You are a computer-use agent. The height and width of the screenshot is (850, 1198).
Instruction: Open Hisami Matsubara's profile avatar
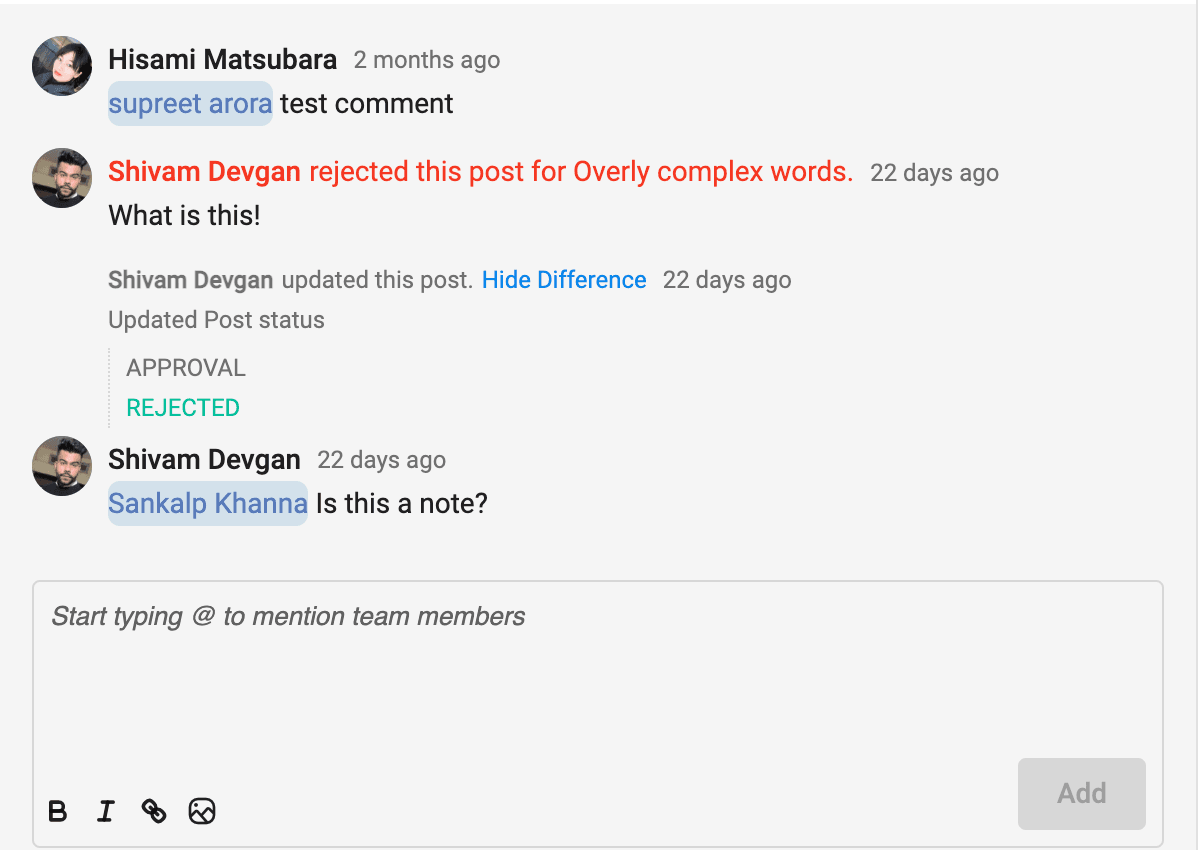tap(62, 66)
